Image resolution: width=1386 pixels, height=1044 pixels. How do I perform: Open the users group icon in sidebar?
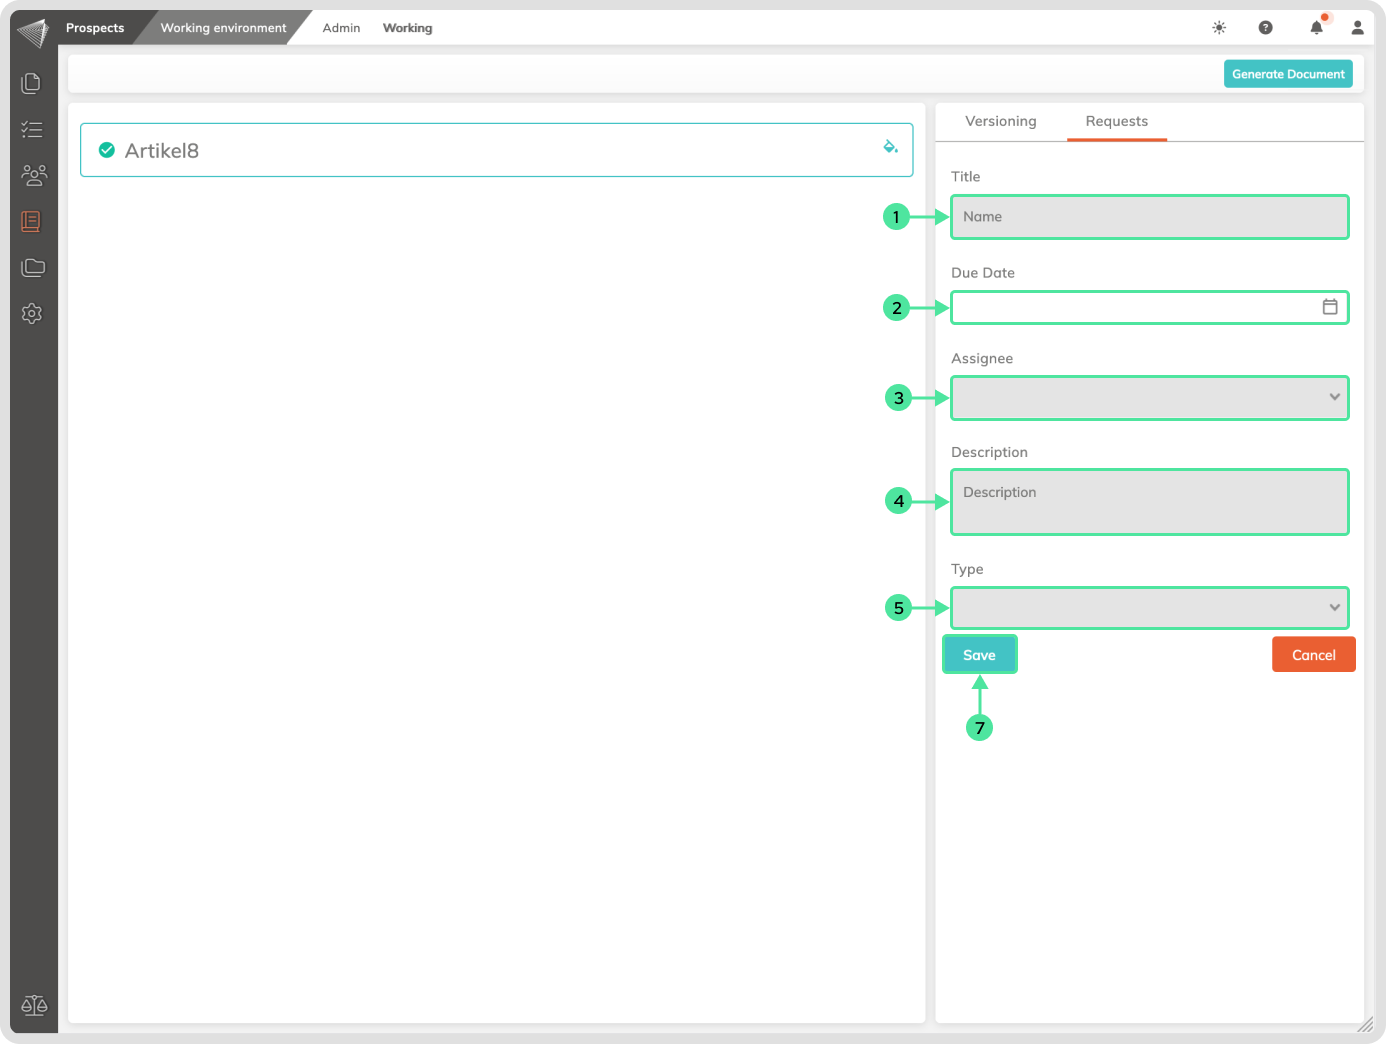click(x=33, y=175)
